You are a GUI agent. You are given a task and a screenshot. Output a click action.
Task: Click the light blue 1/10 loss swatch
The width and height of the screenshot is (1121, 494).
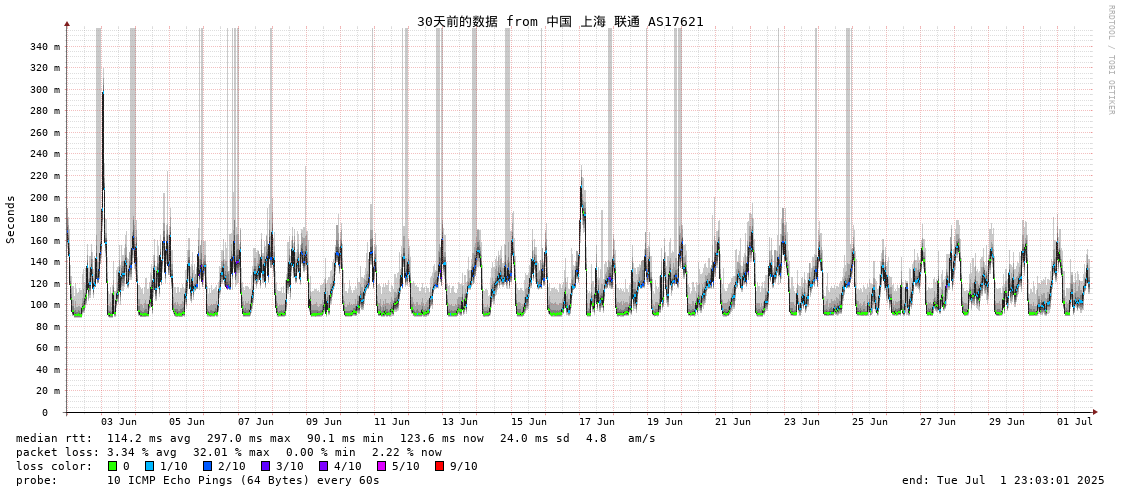[149, 466]
